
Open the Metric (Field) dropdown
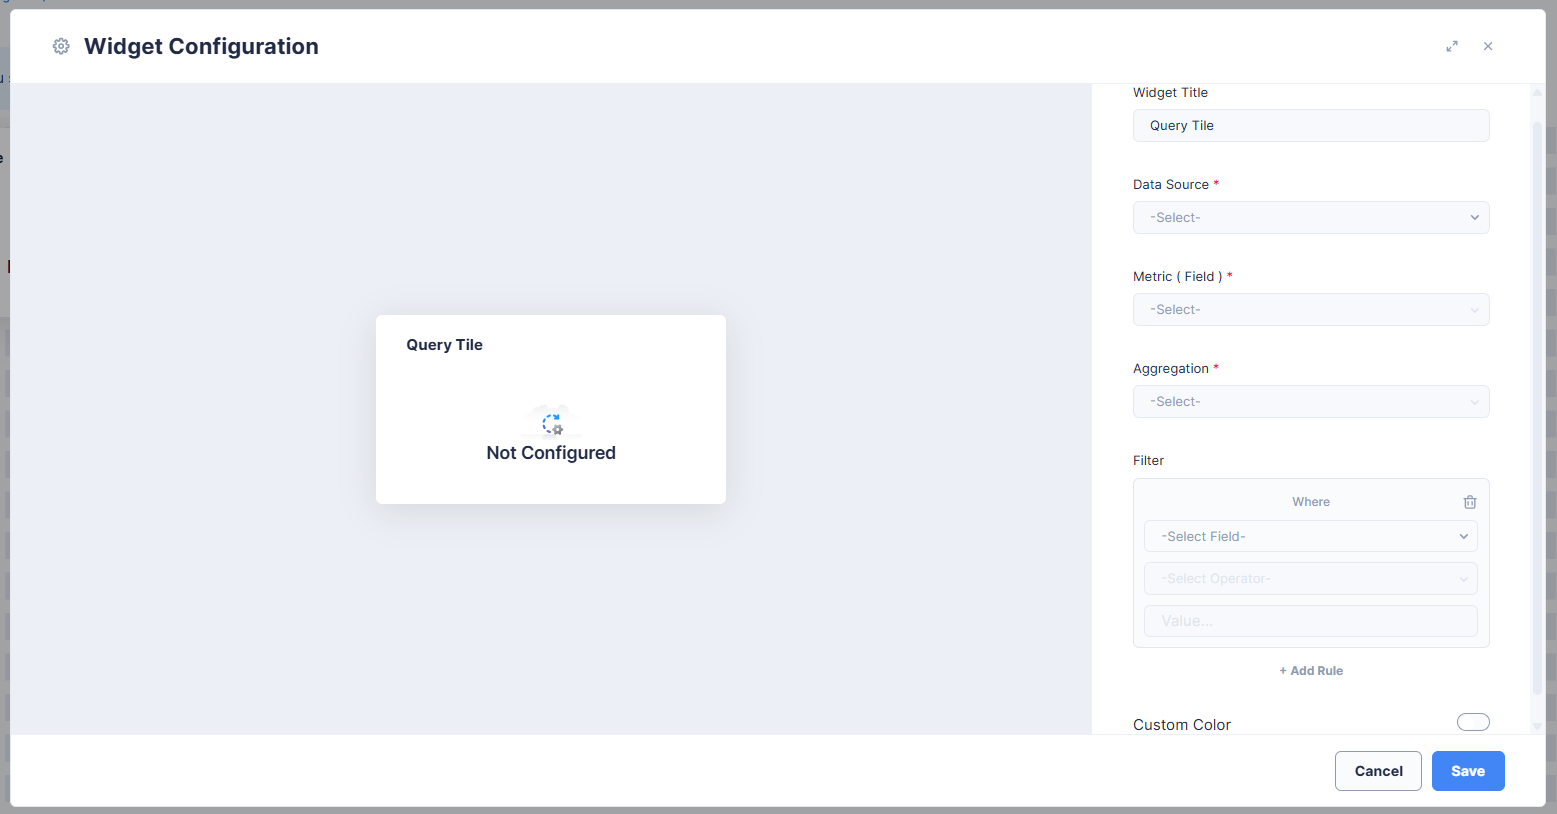click(x=1311, y=309)
